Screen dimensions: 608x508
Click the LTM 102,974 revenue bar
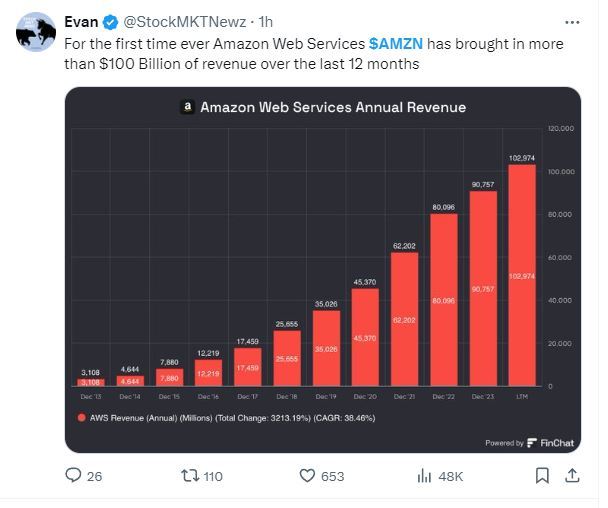[x=522, y=275]
